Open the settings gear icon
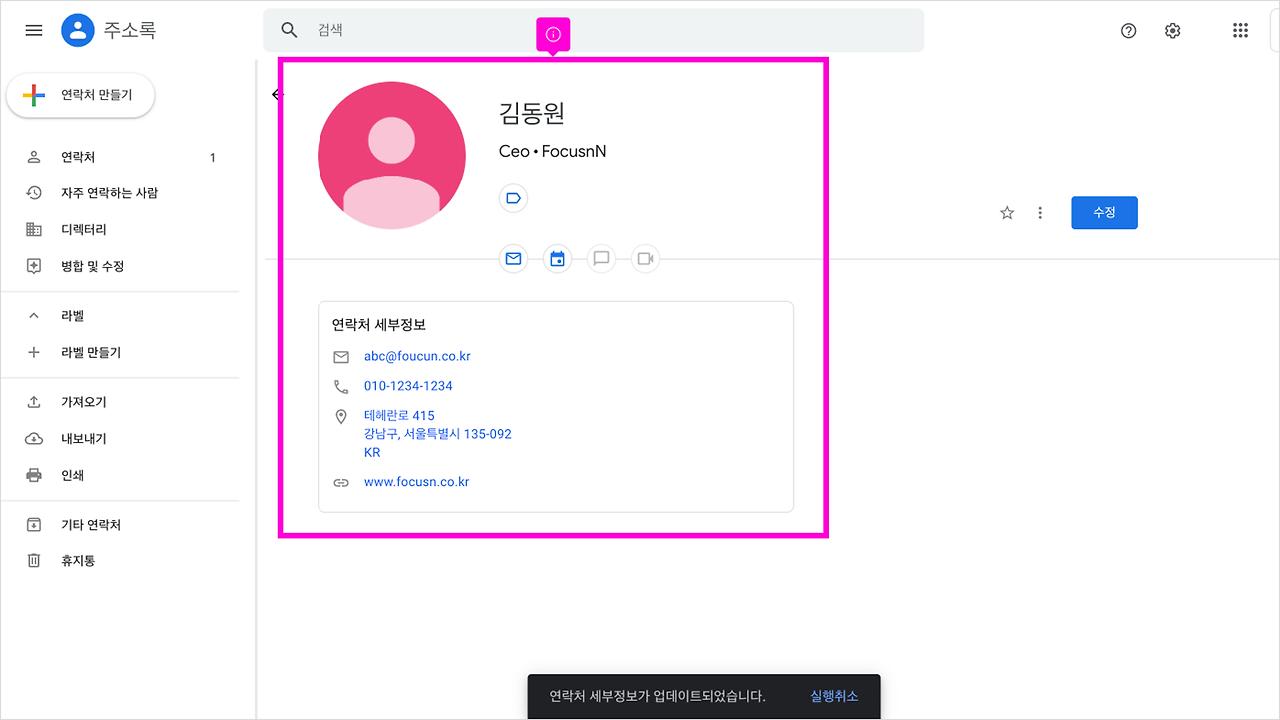The height and width of the screenshot is (720, 1280). point(1172,30)
